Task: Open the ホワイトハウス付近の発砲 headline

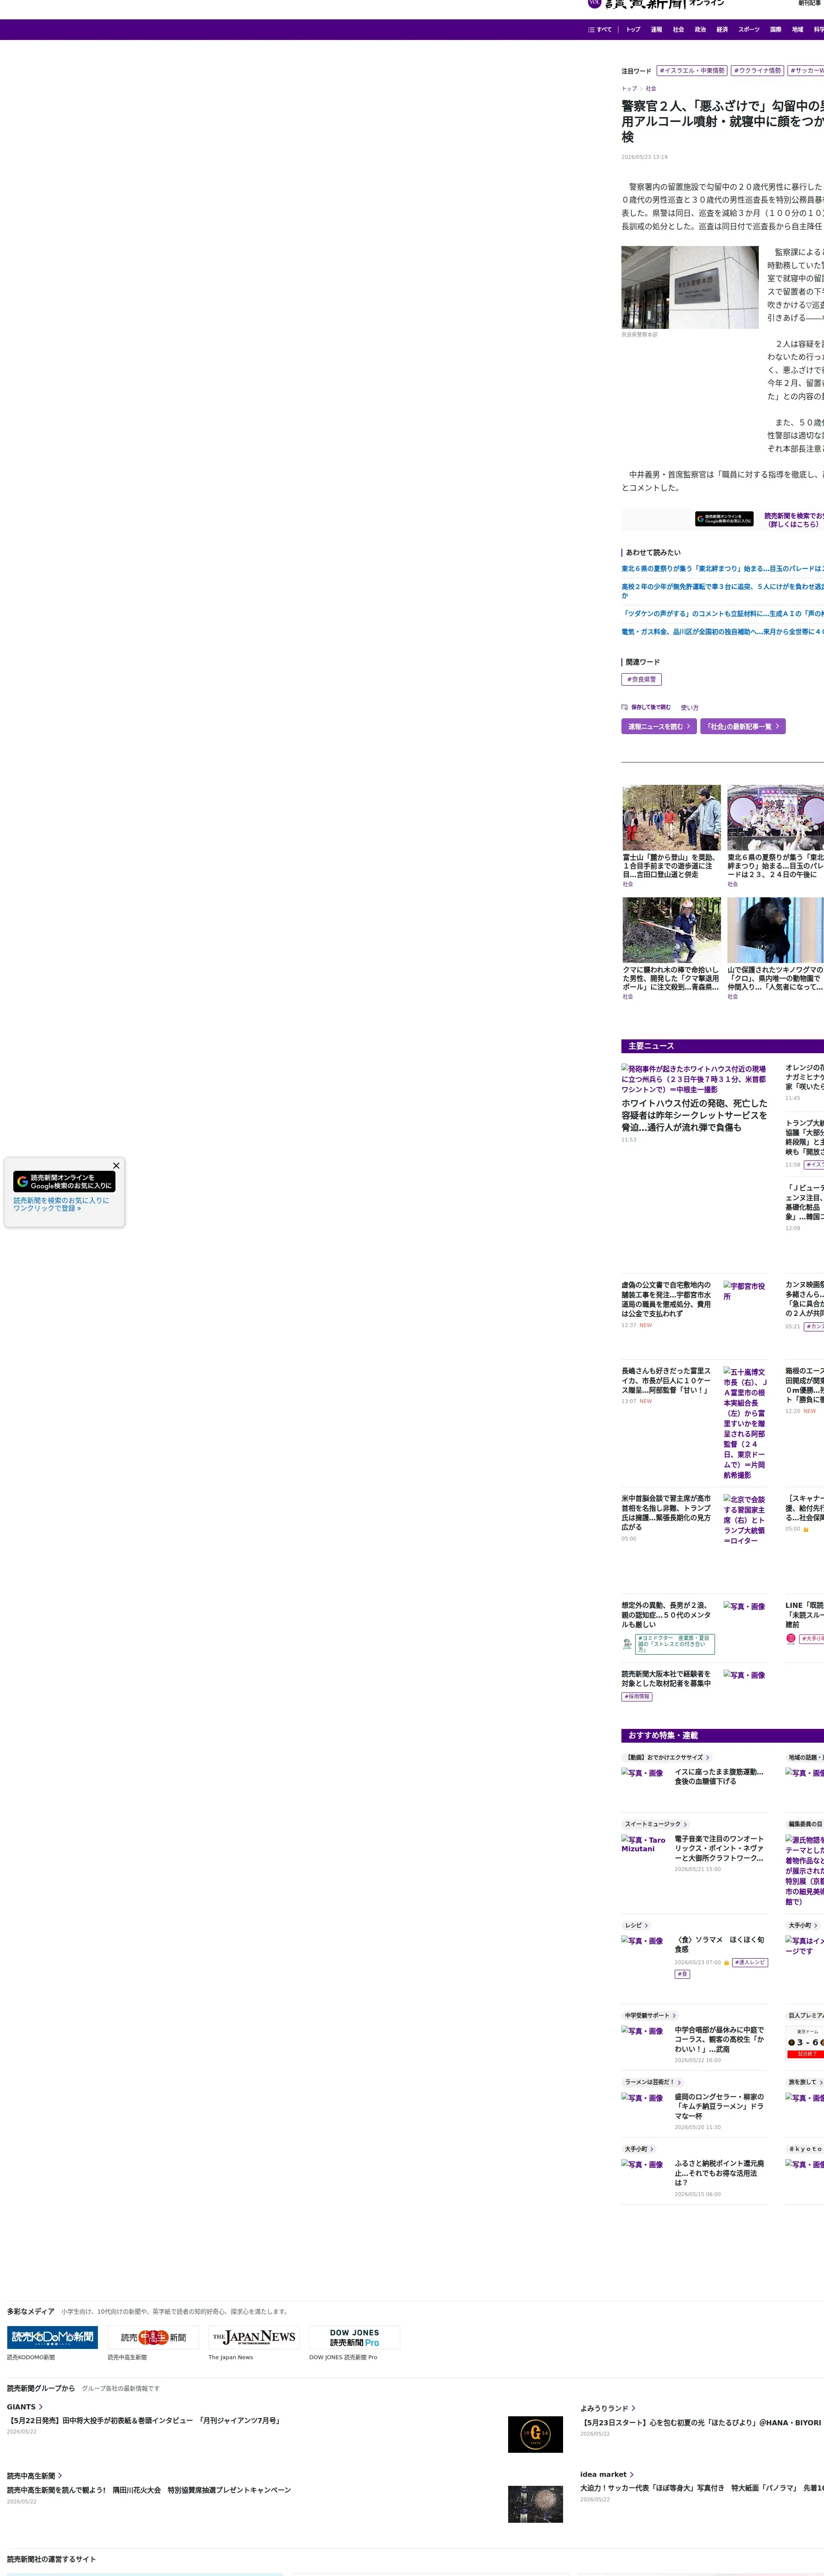Action: pos(695,1116)
